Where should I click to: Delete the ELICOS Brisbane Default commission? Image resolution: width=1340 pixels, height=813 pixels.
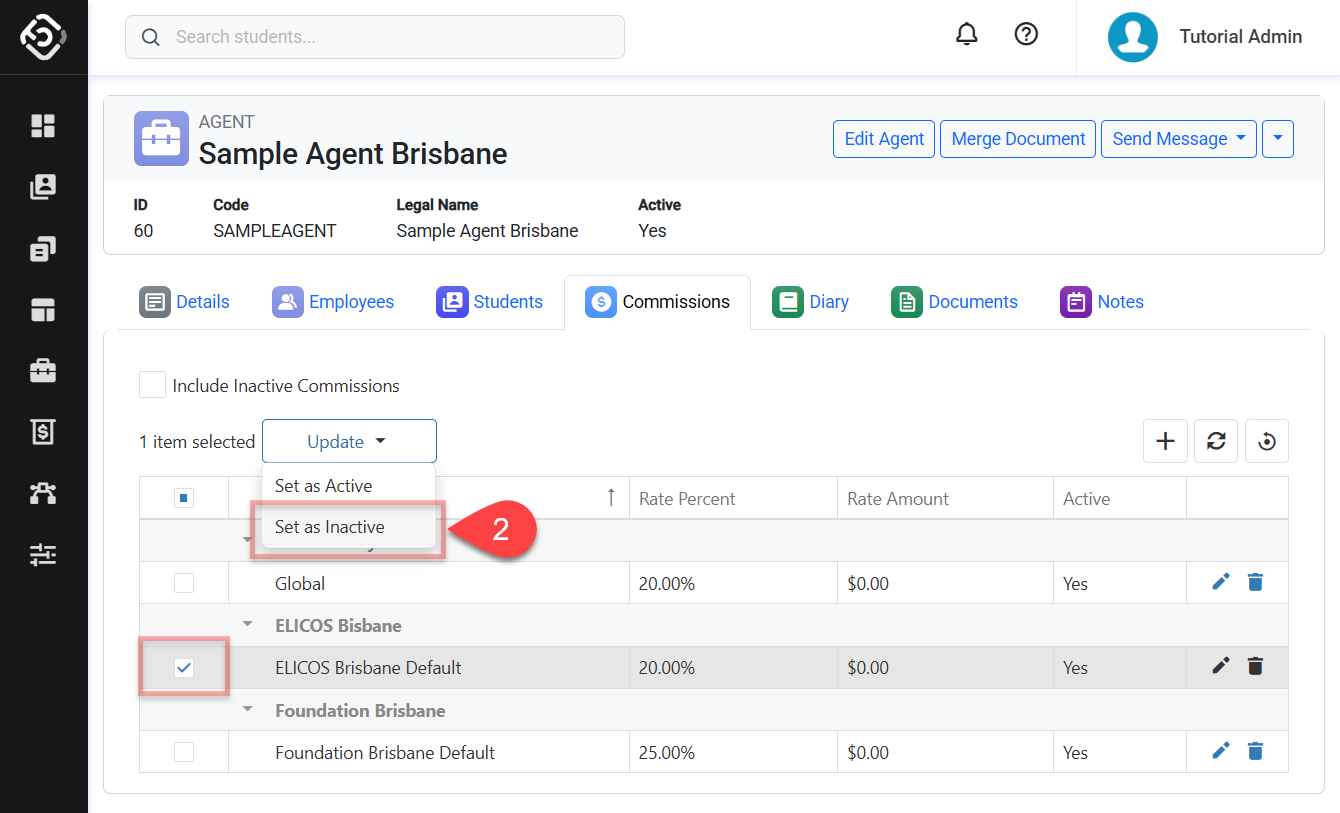(x=1255, y=666)
